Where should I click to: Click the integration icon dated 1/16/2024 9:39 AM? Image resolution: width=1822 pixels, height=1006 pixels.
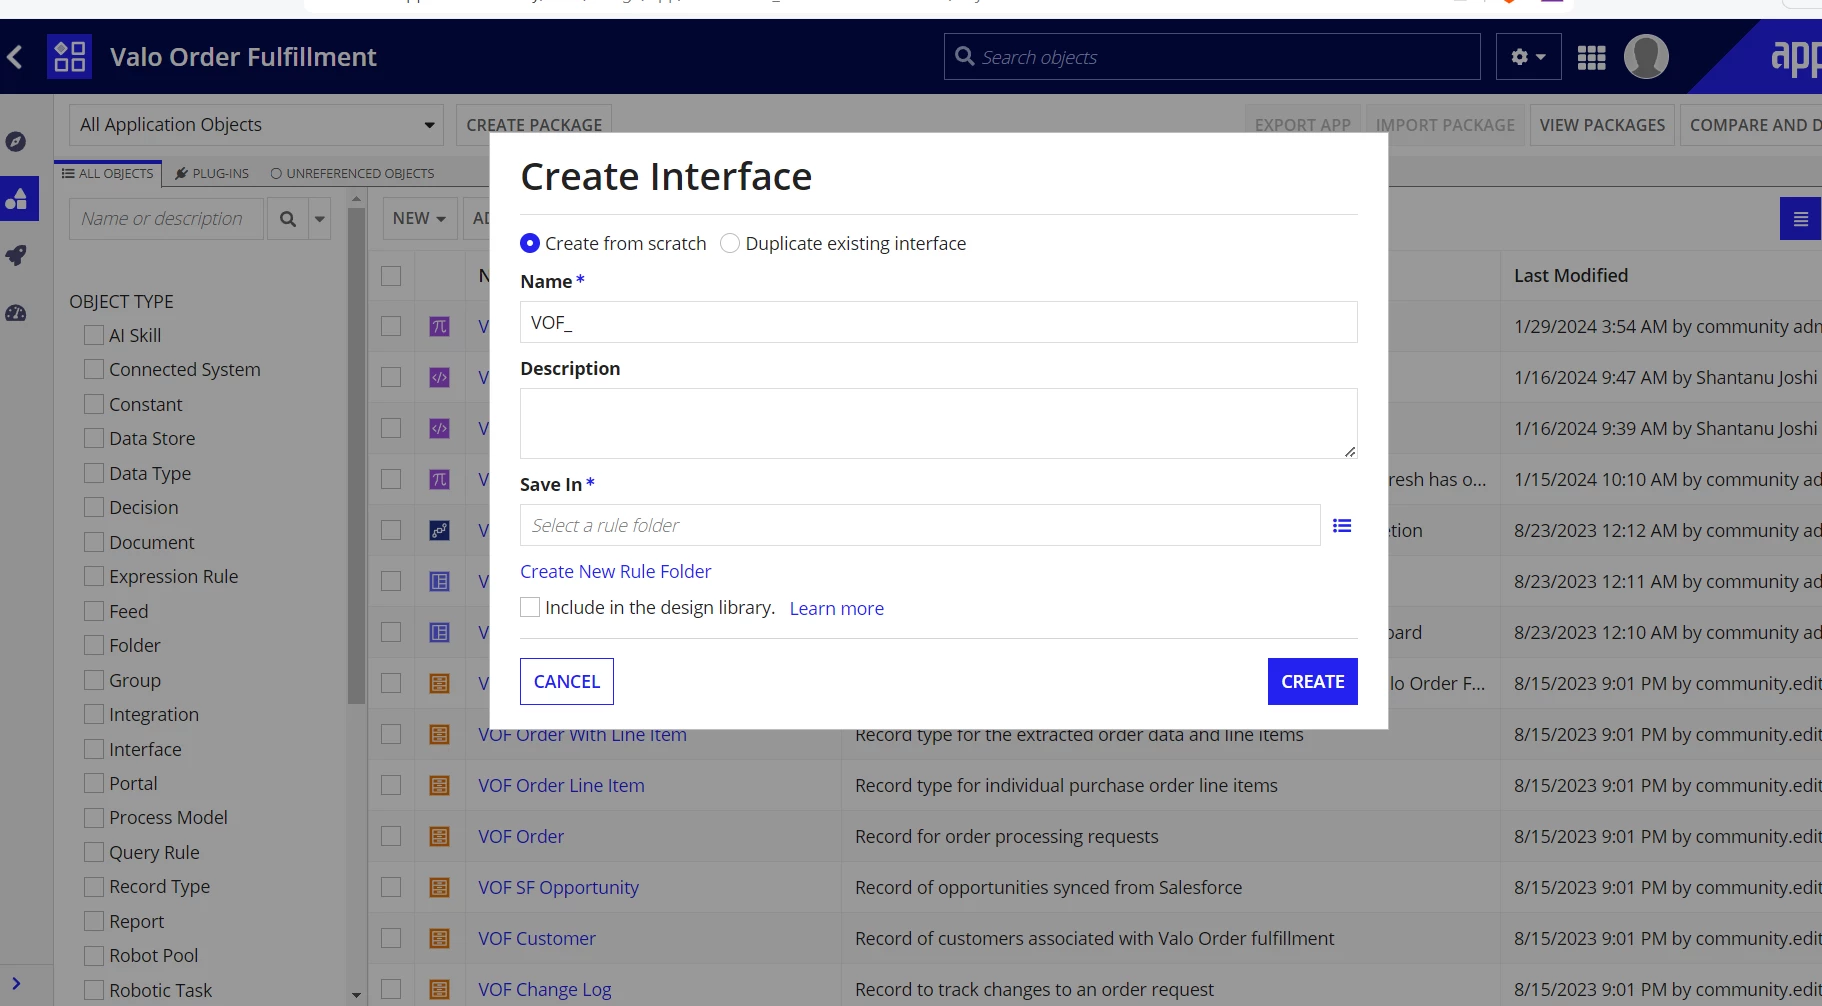pos(439,428)
